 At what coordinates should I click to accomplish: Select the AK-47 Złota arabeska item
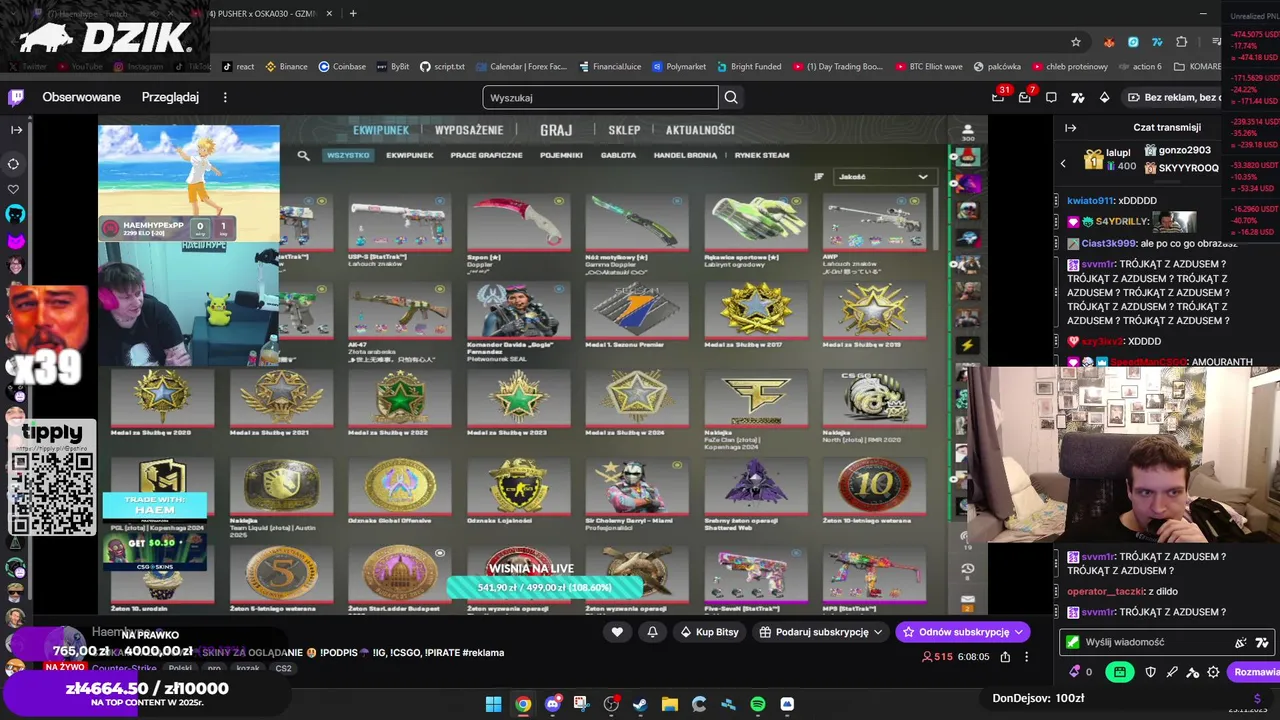(399, 321)
